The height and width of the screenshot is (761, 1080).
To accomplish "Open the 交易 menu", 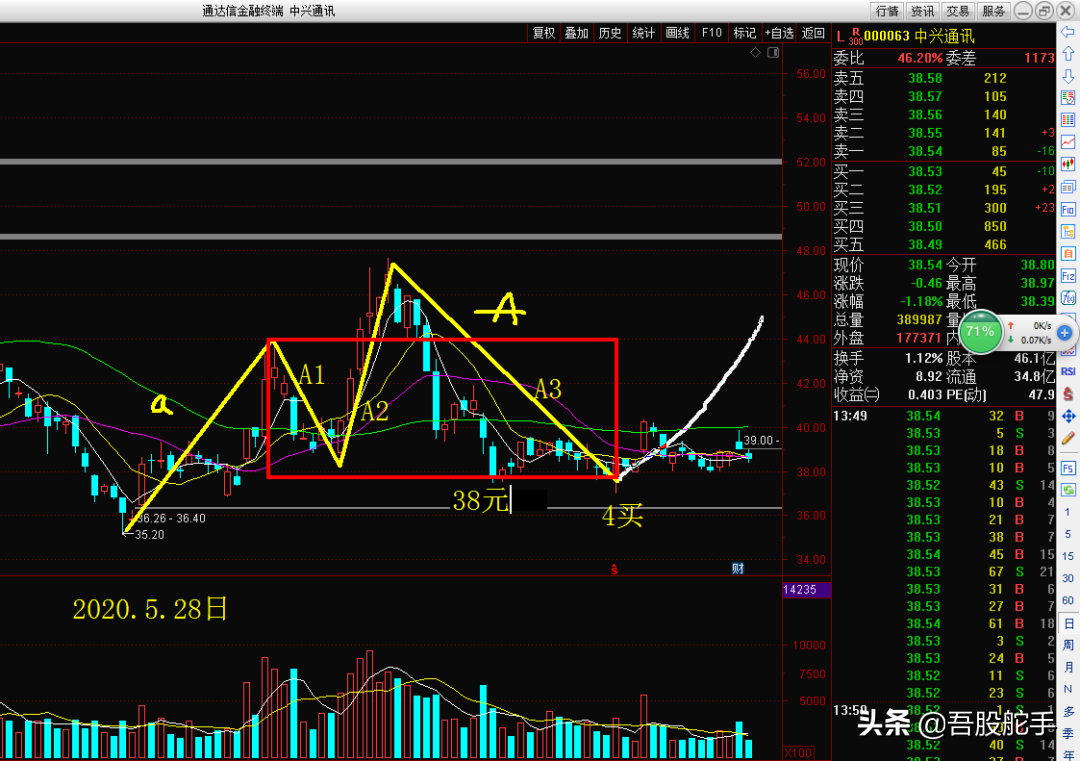I will coord(958,11).
